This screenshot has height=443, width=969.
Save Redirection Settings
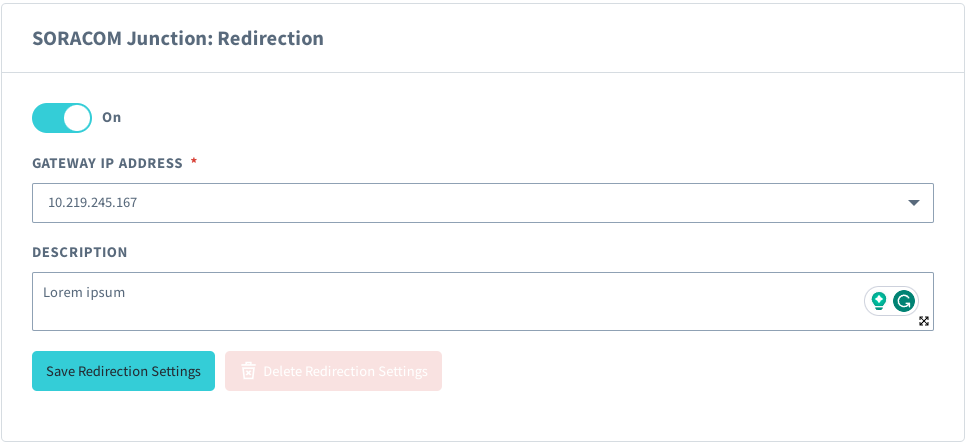[123, 371]
